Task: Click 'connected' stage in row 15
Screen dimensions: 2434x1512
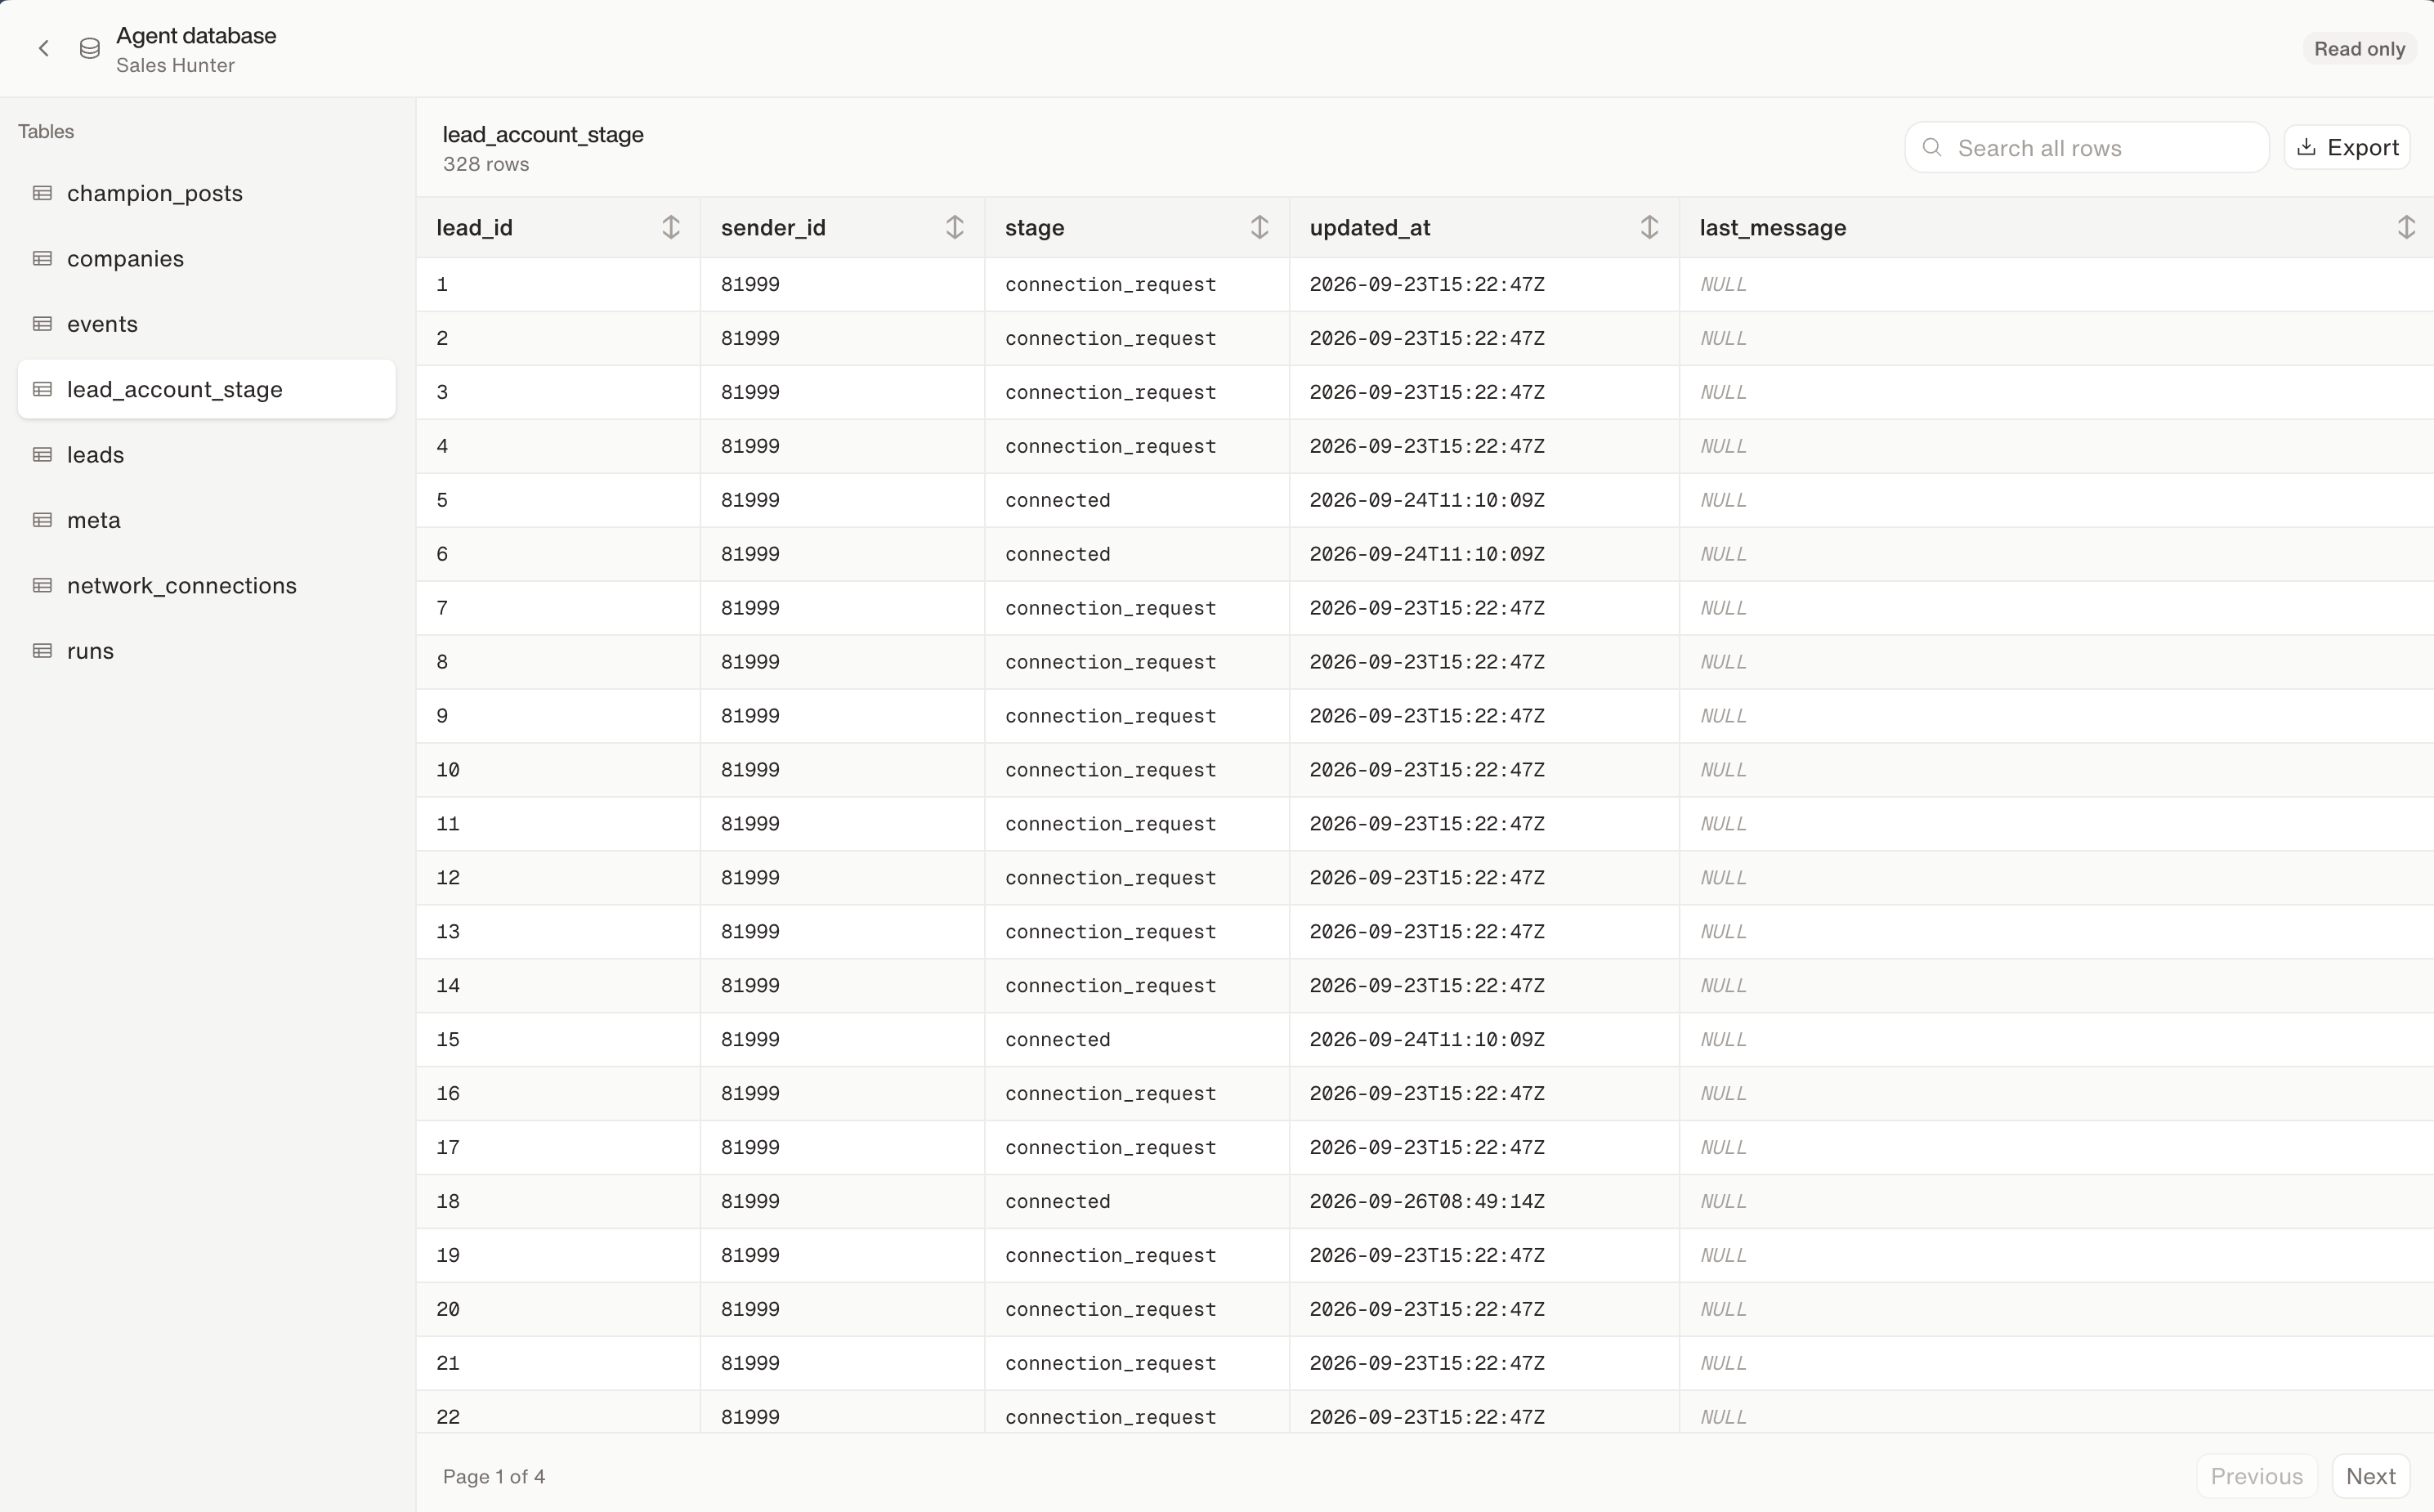Action: click(1057, 1040)
